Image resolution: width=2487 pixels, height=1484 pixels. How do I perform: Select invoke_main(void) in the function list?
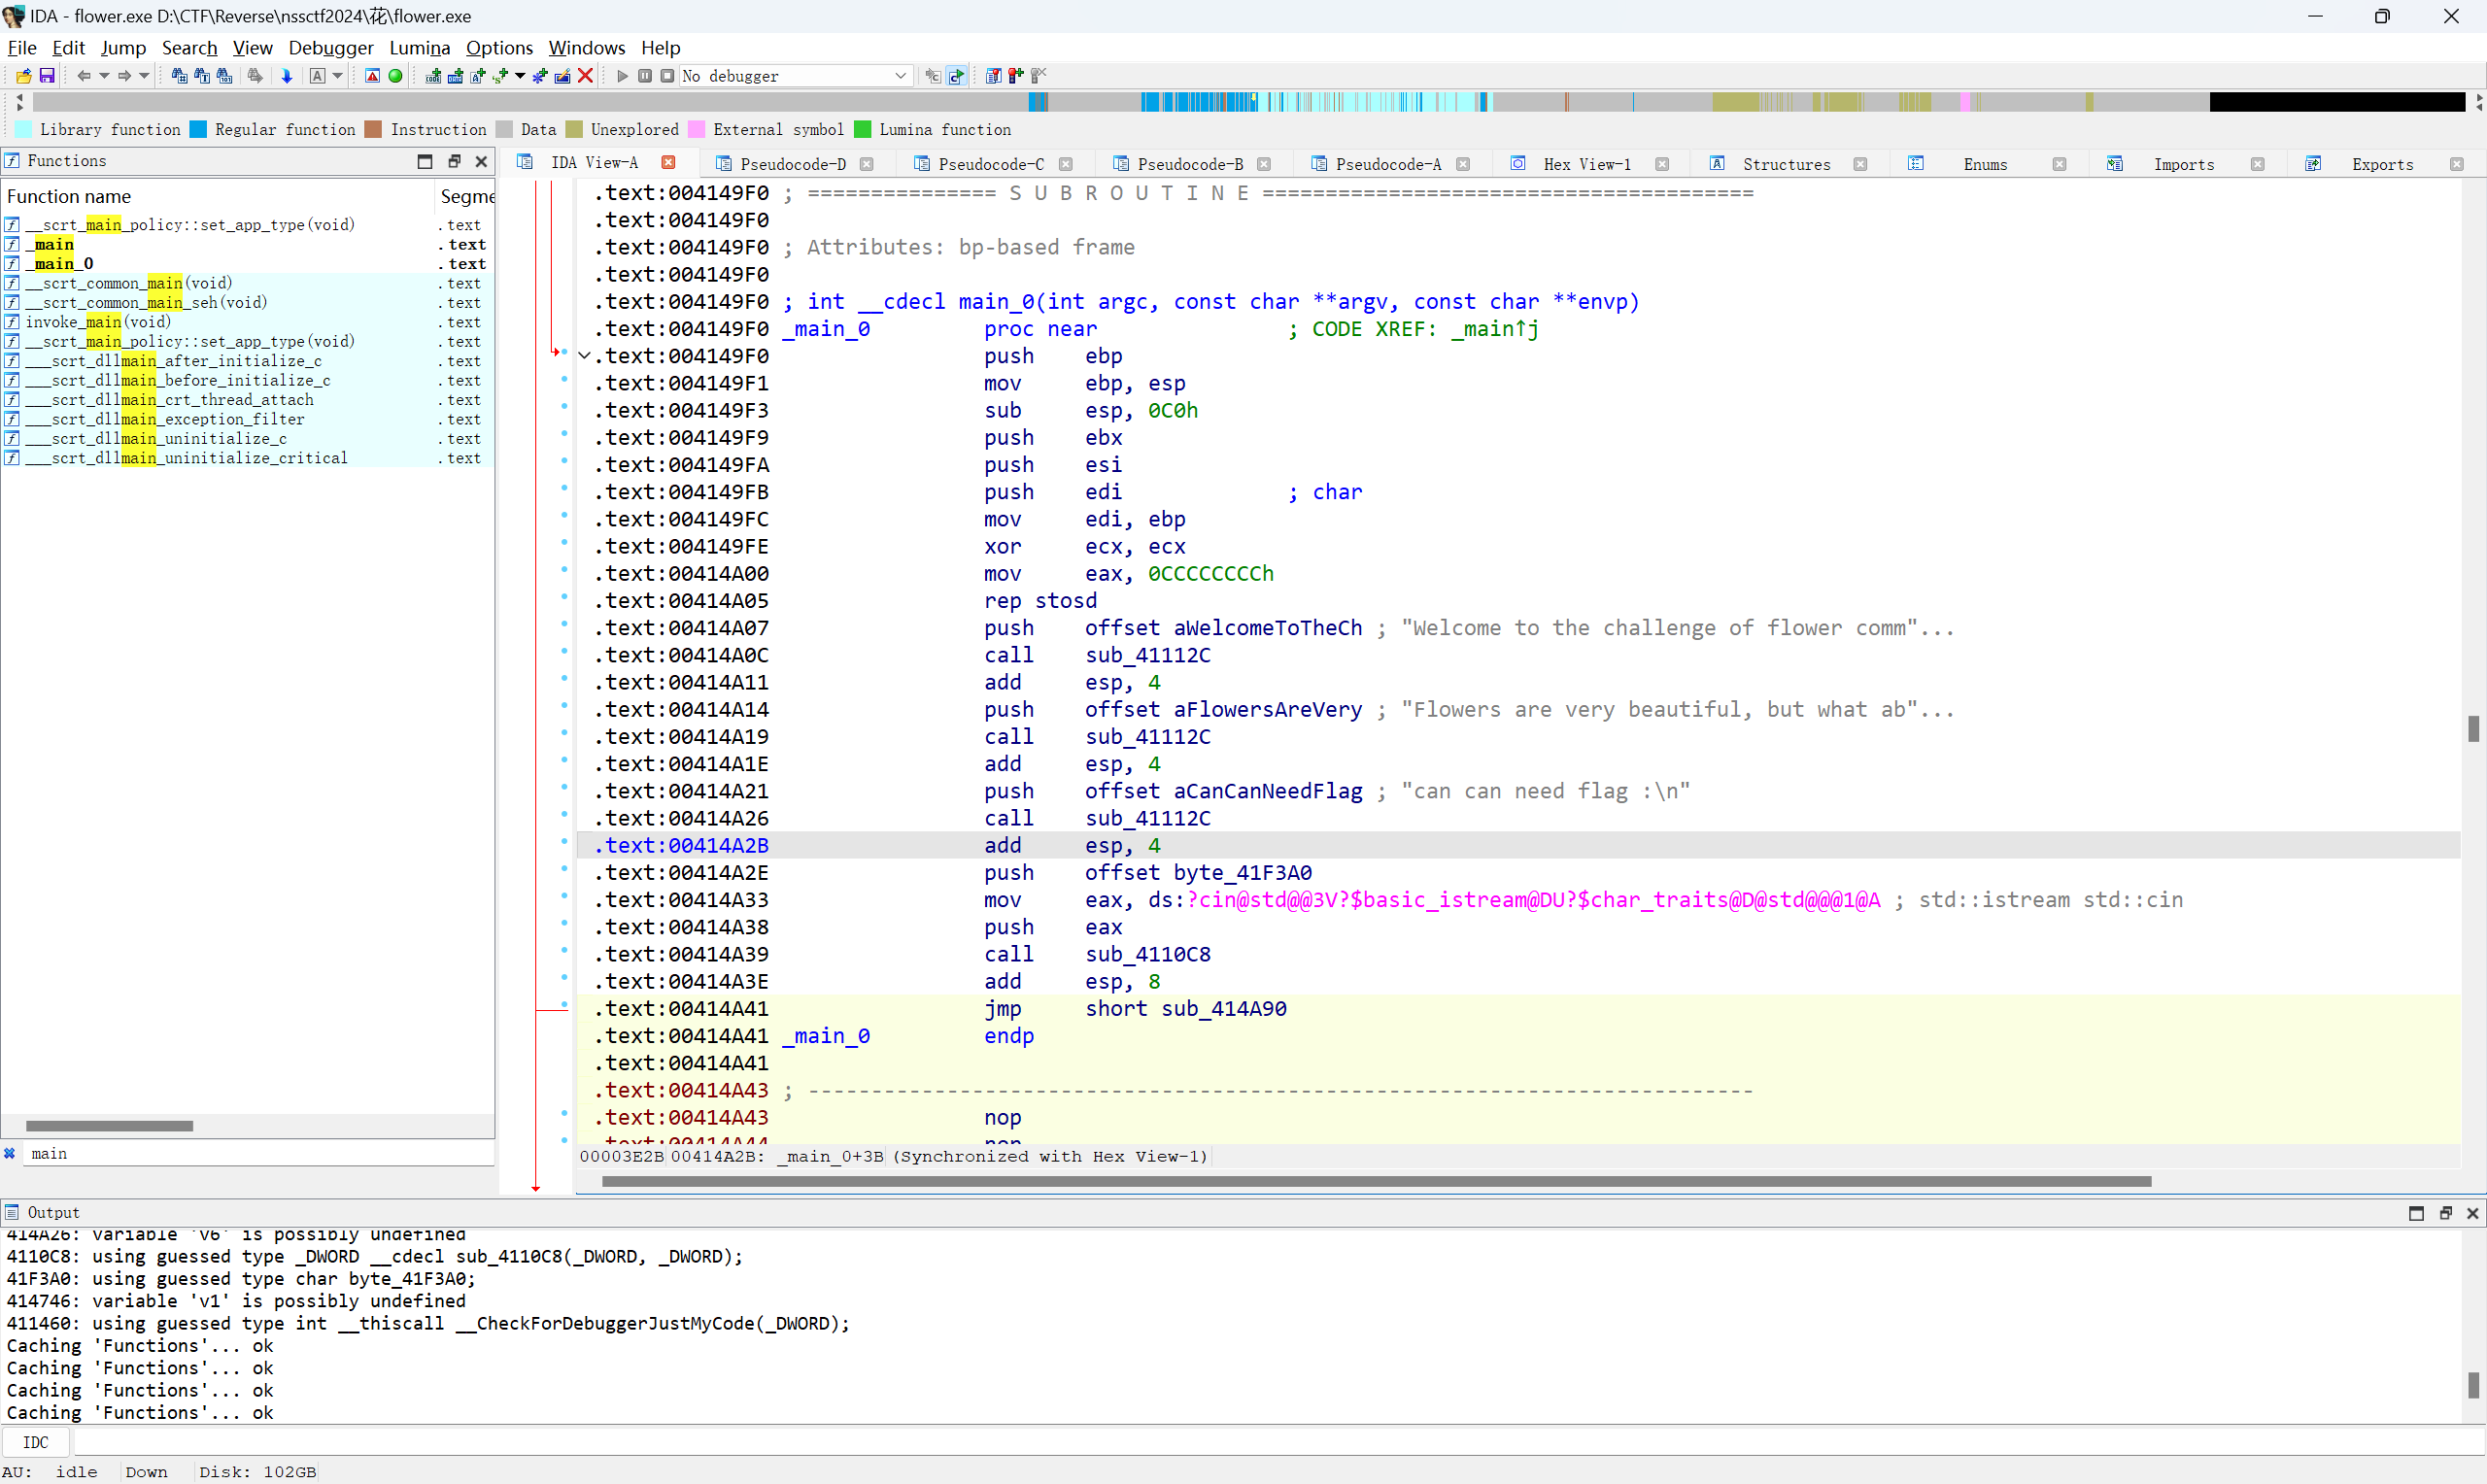(x=247, y=322)
